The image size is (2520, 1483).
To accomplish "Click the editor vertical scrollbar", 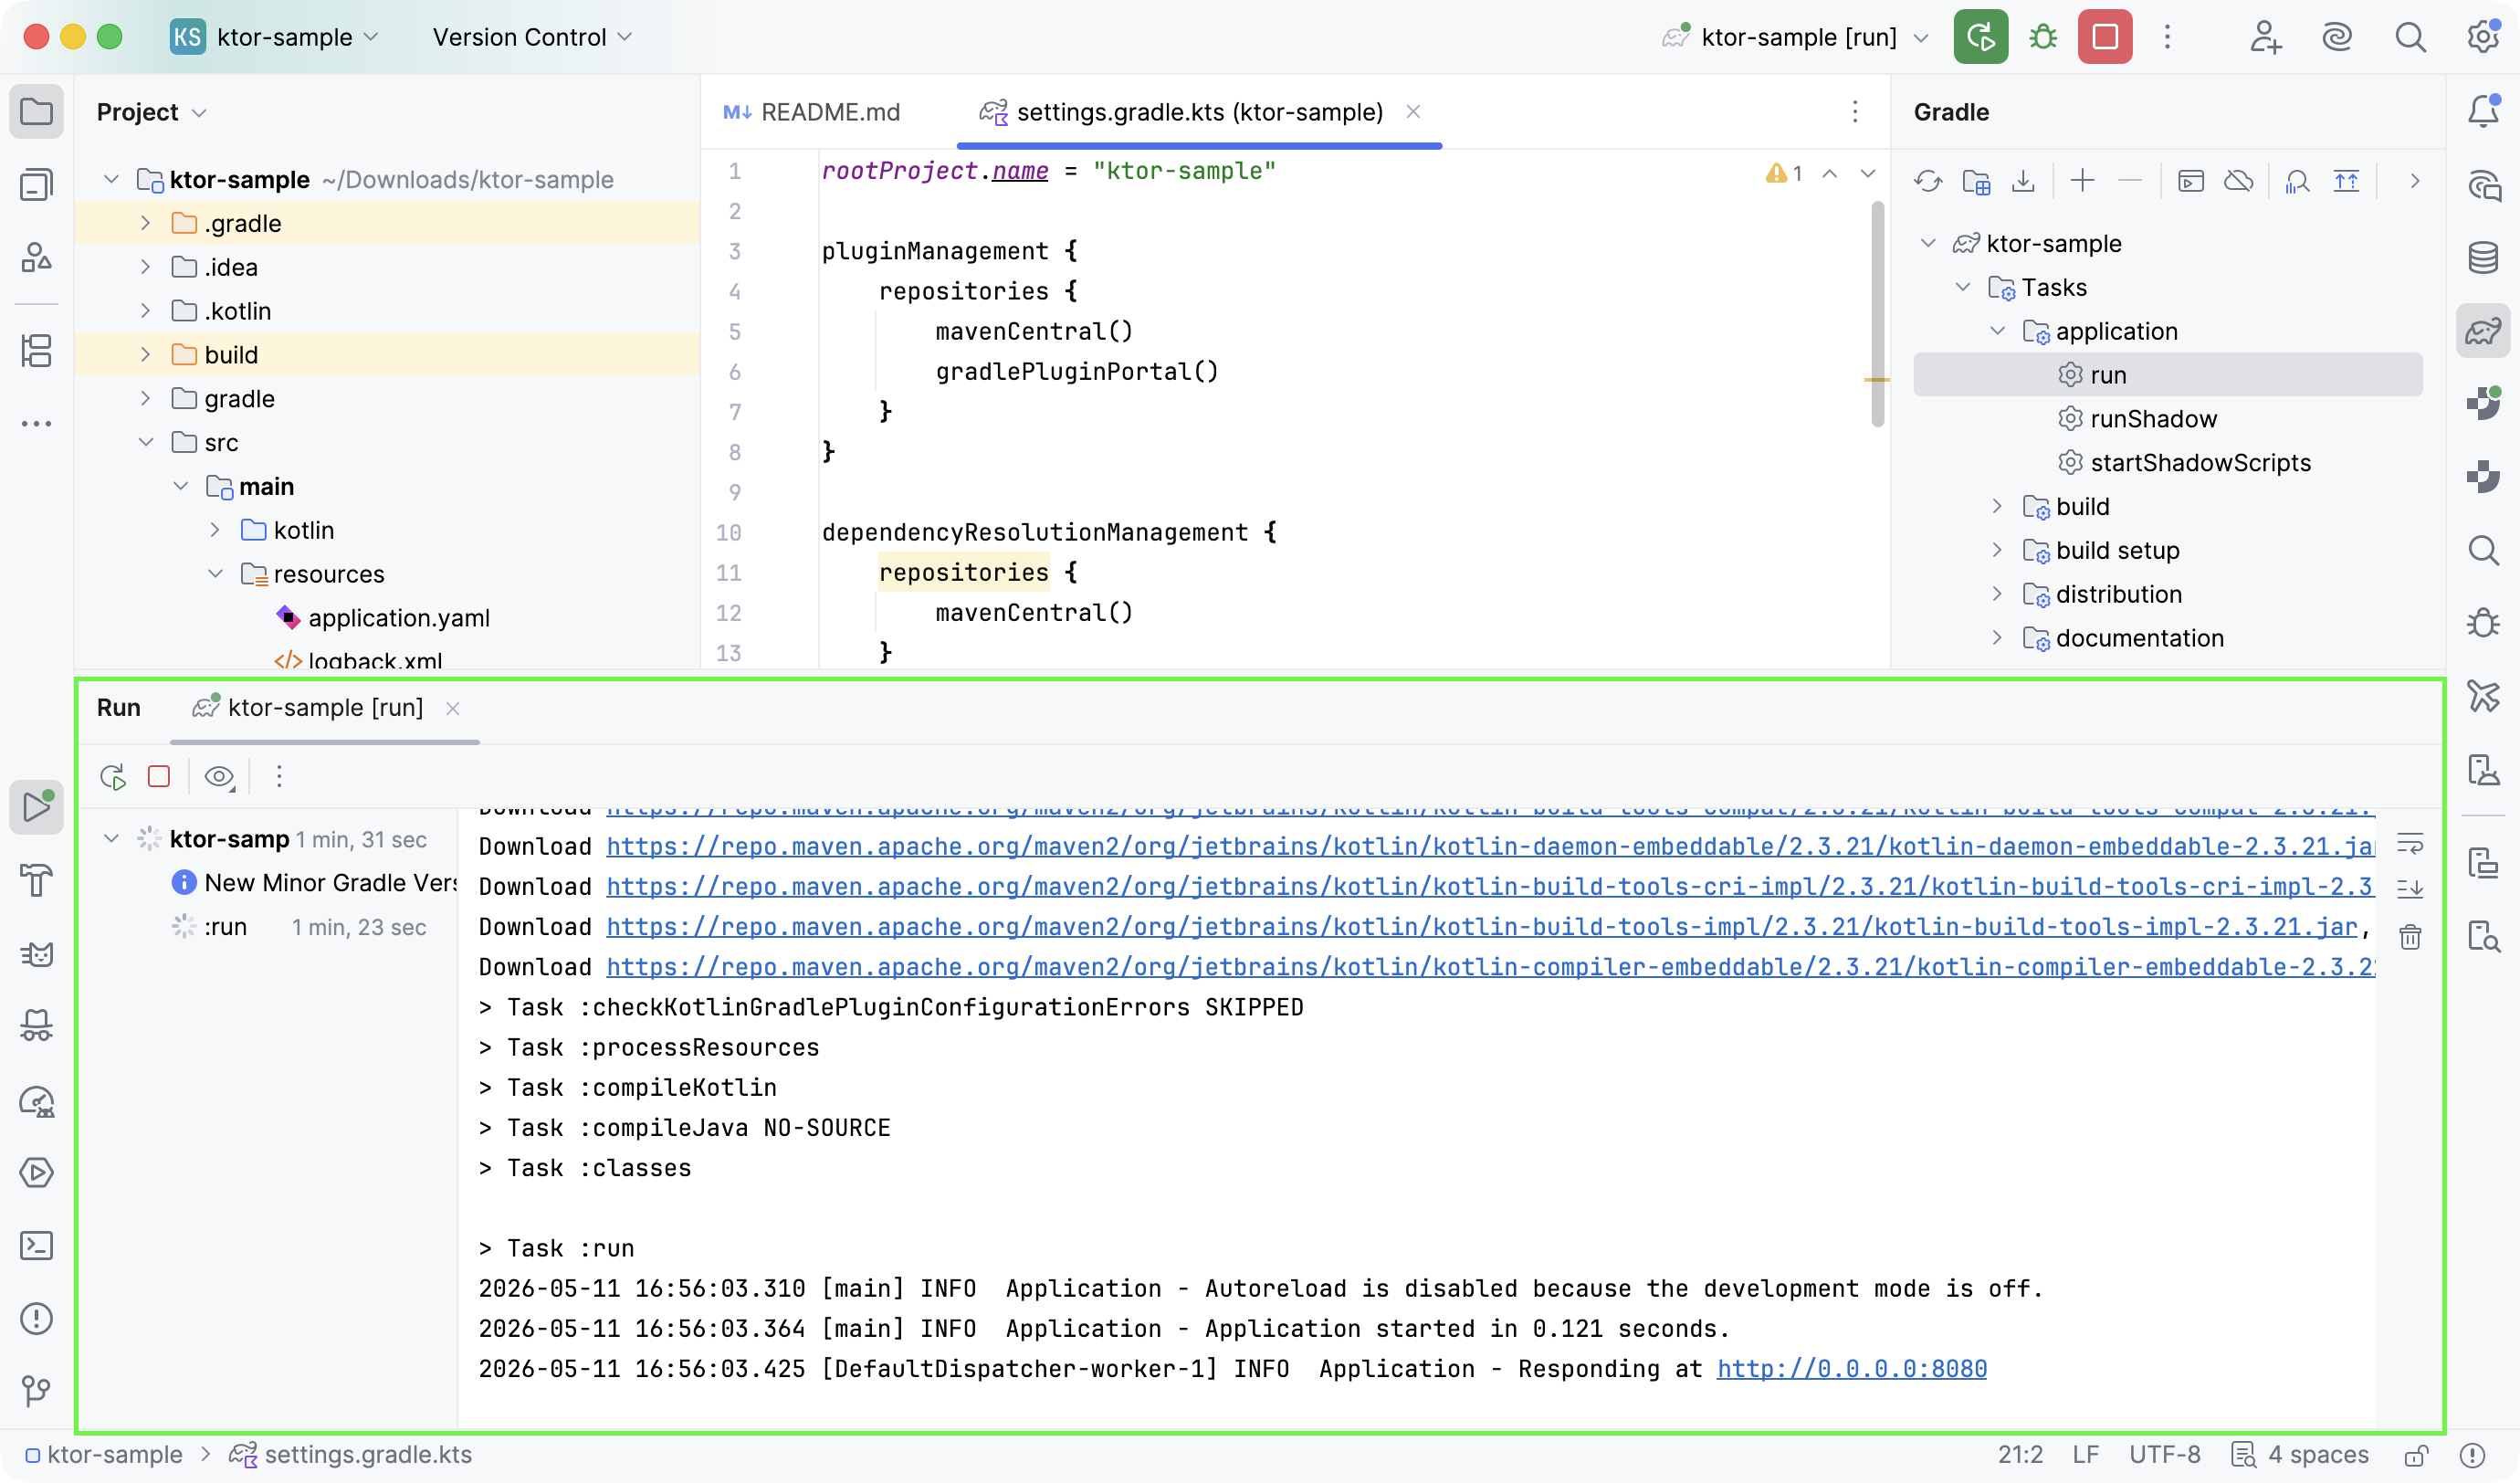I will pos(1877,314).
